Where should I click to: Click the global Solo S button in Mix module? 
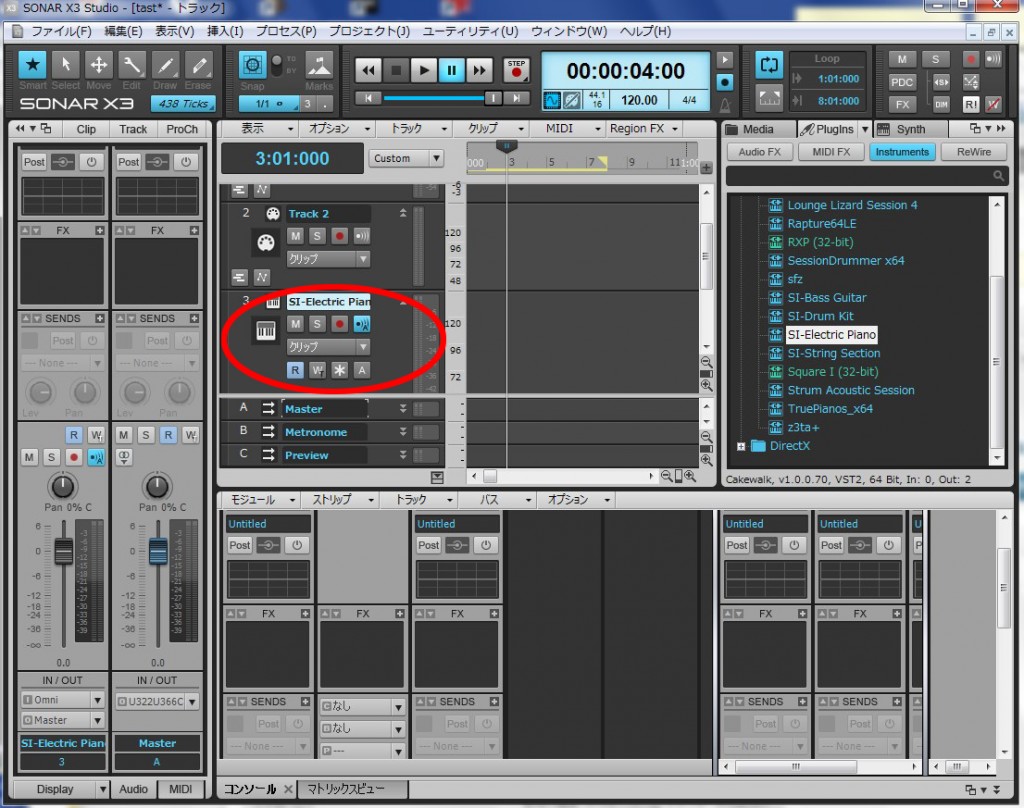[935, 59]
